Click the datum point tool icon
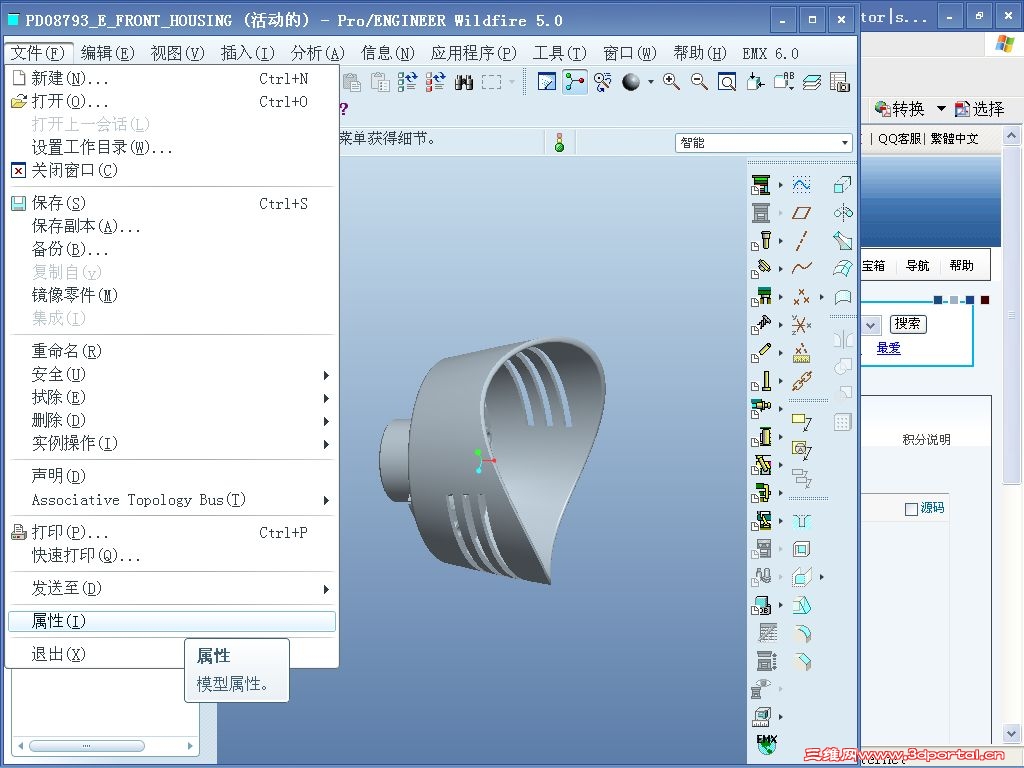The image size is (1024, 768). pos(801,297)
